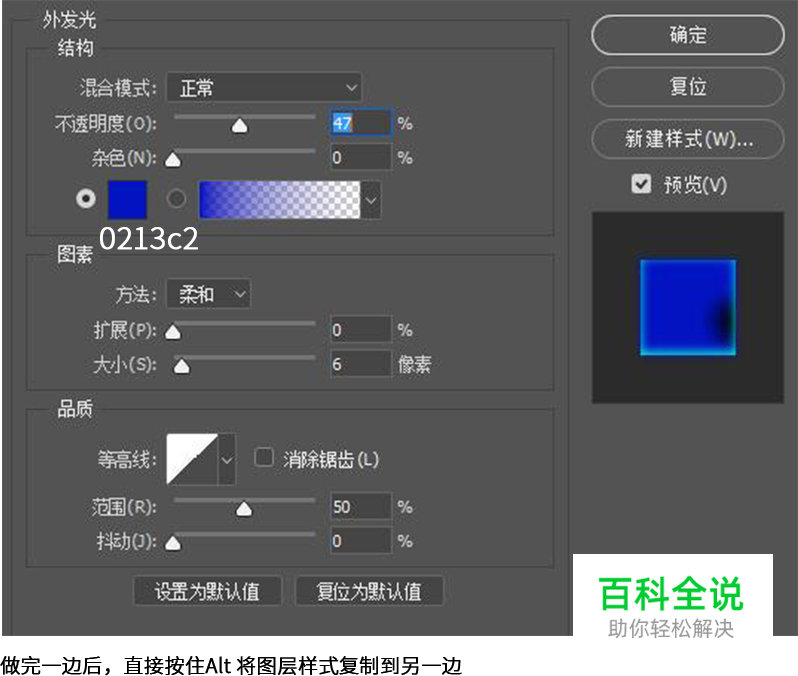
Task: Click the 大小 size input field
Action: tap(360, 364)
